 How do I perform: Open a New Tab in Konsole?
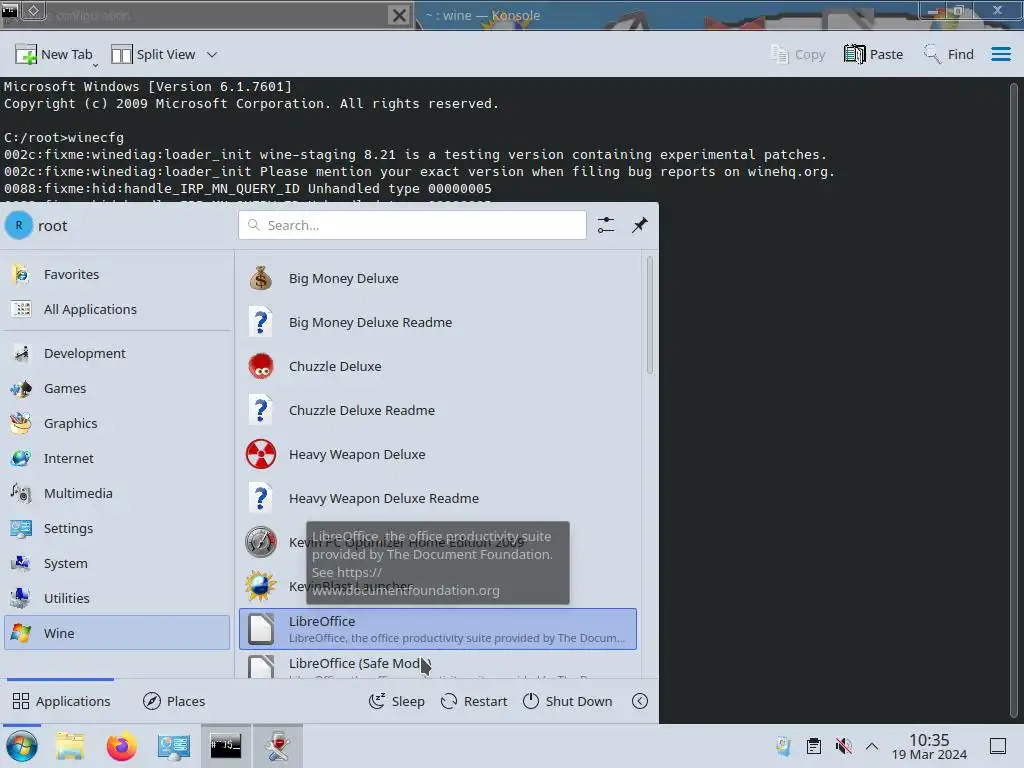[54, 54]
